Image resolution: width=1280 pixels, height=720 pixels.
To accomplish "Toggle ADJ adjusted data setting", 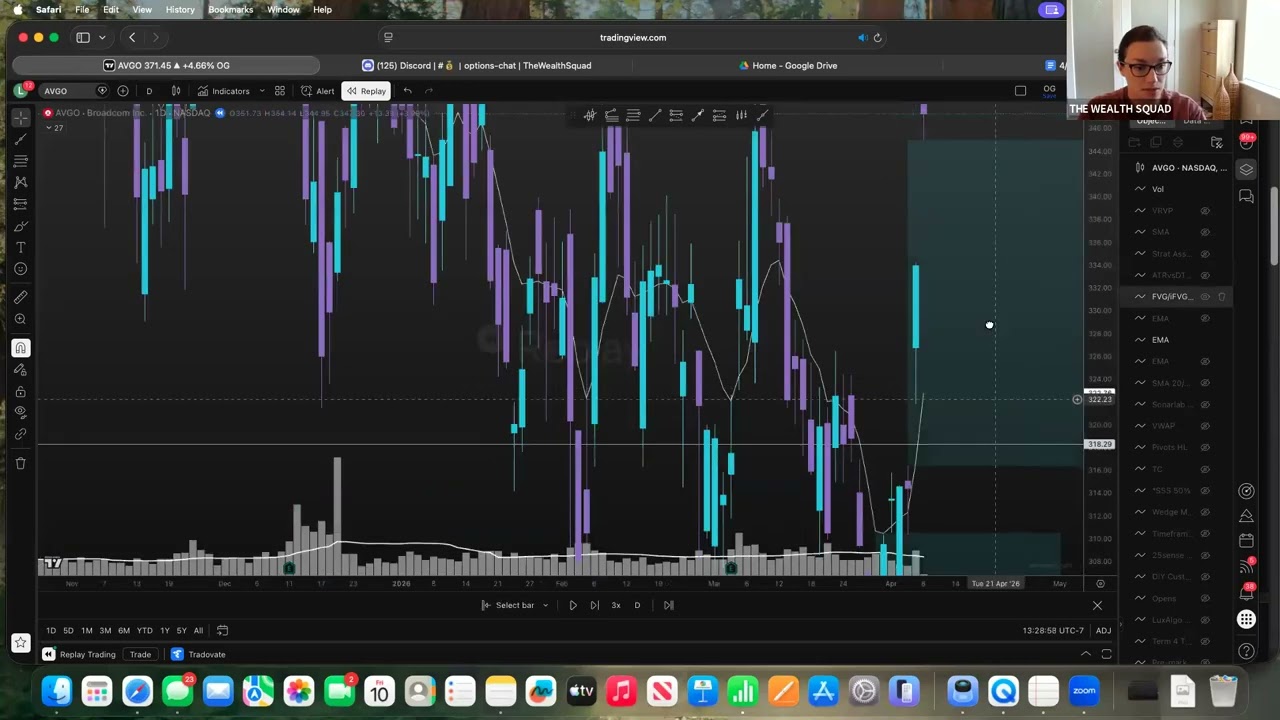I will click(1103, 631).
